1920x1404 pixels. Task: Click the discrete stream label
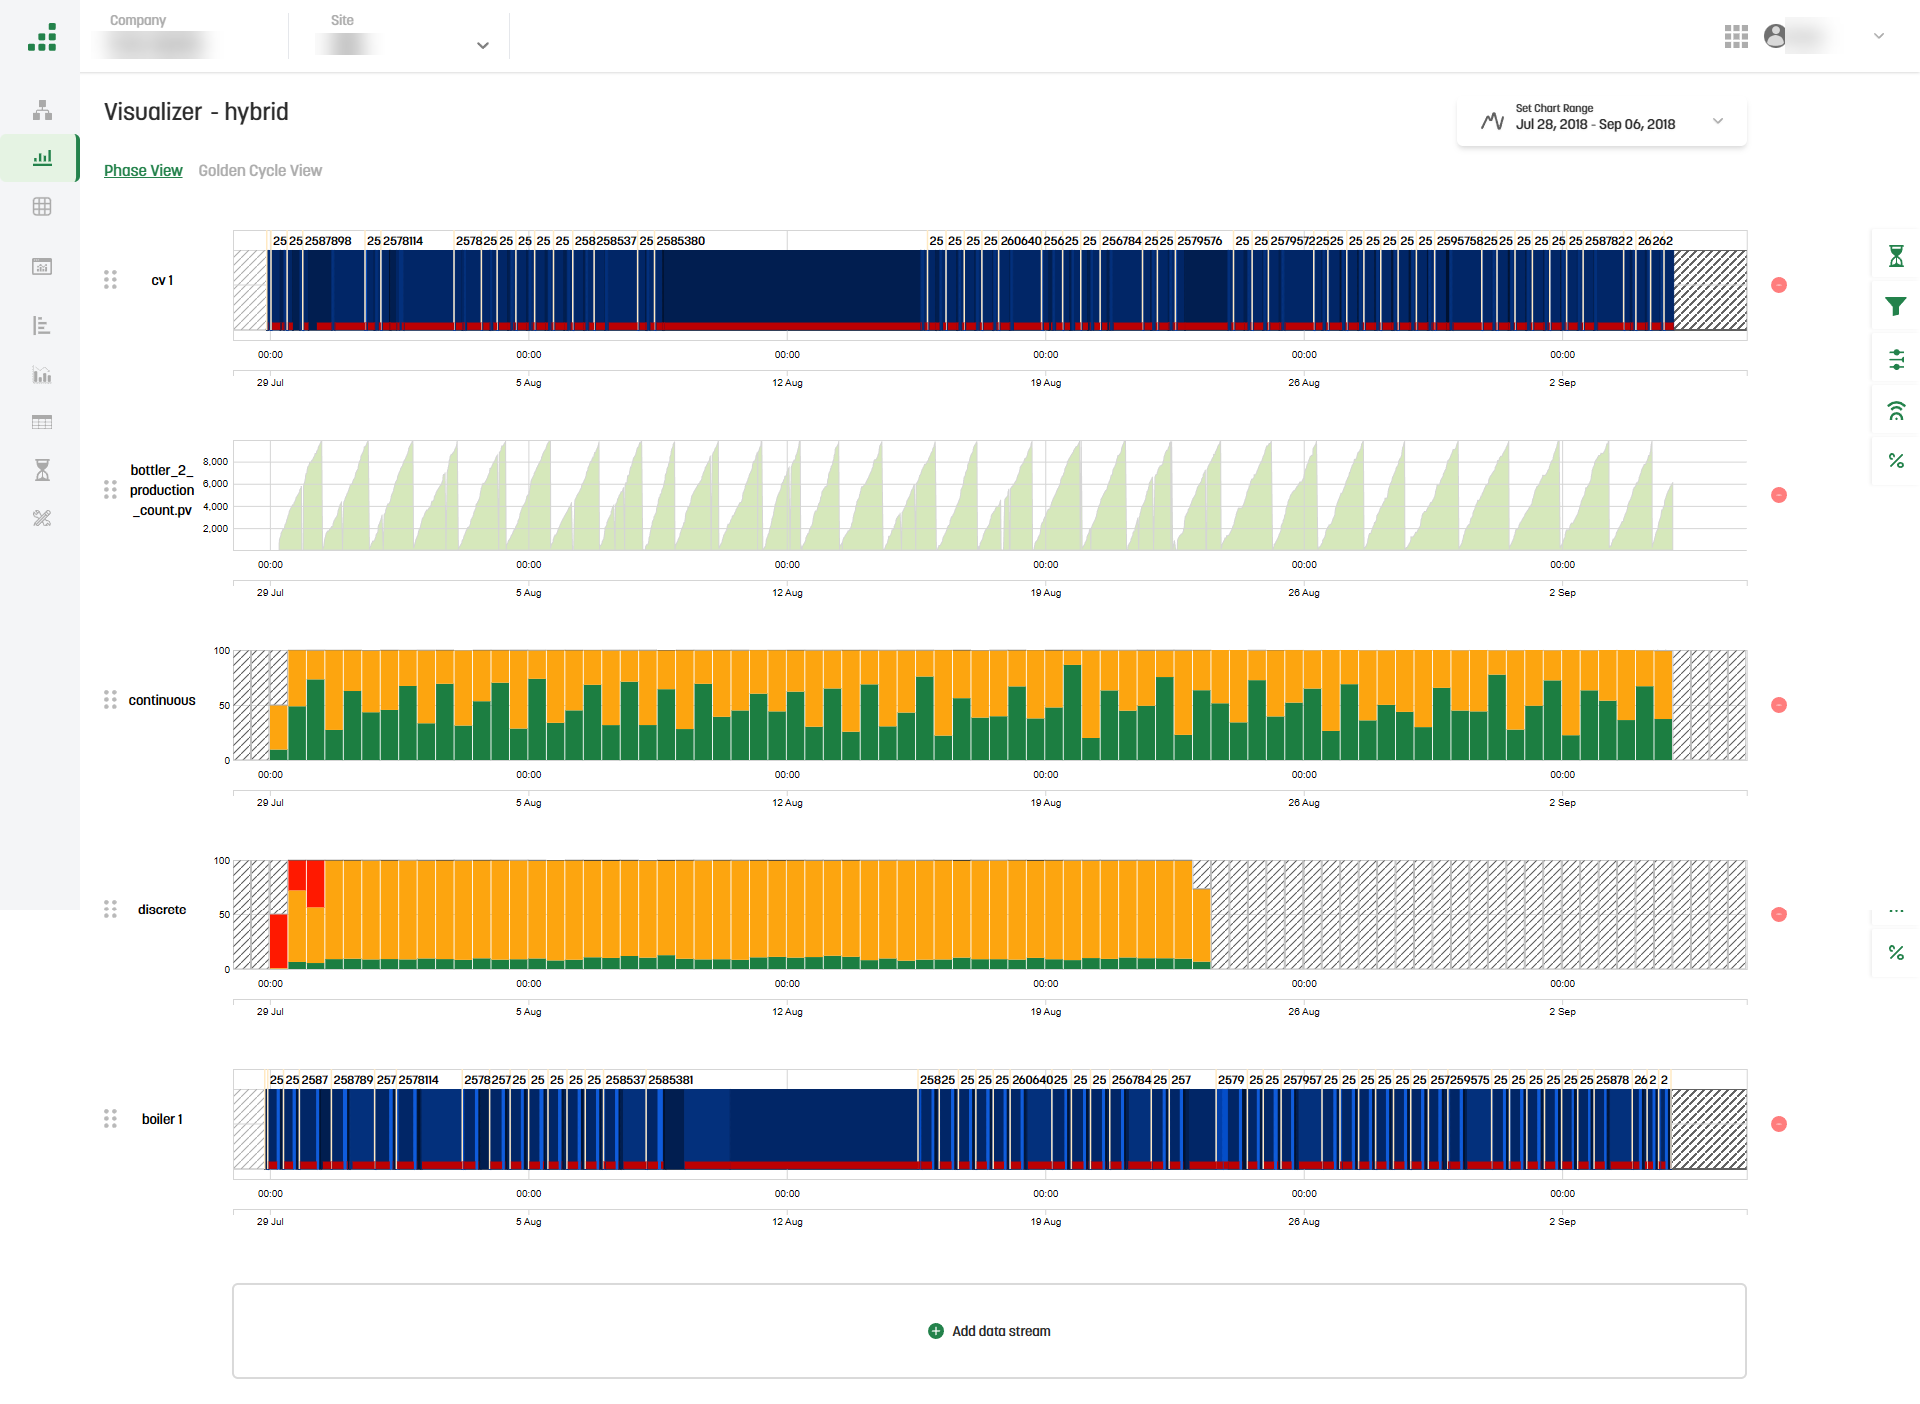tap(162, 910)
